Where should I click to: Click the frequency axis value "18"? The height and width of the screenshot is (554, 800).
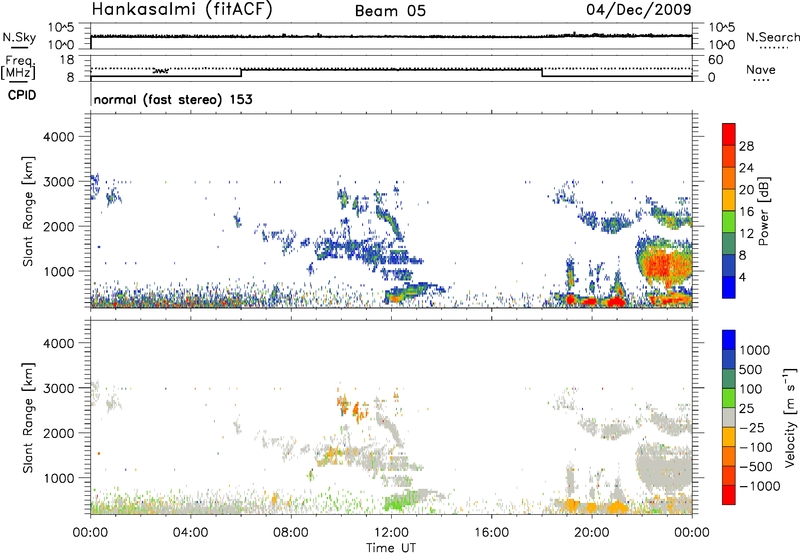(x=67, y=60)
